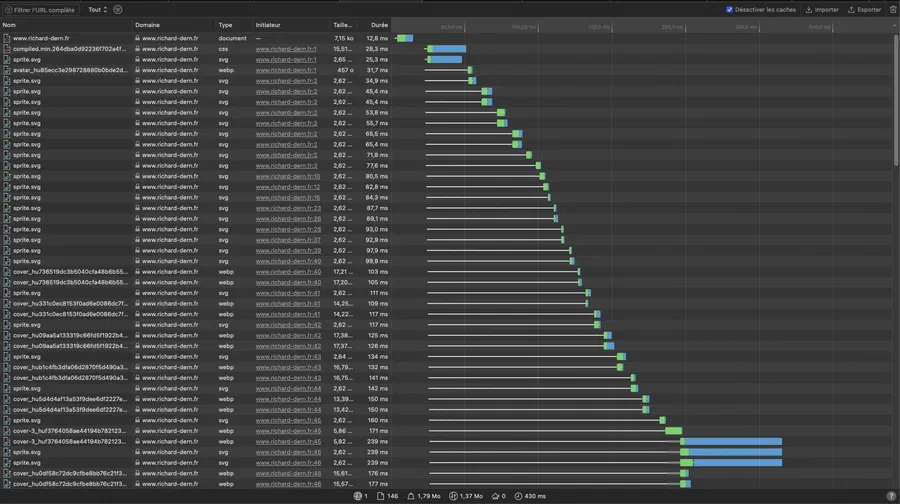Viewport: 900px width, 504px height.
Task: Select avatar_hu85ecc3e298728880b0bde2d request name
Action: click(70, 70)
